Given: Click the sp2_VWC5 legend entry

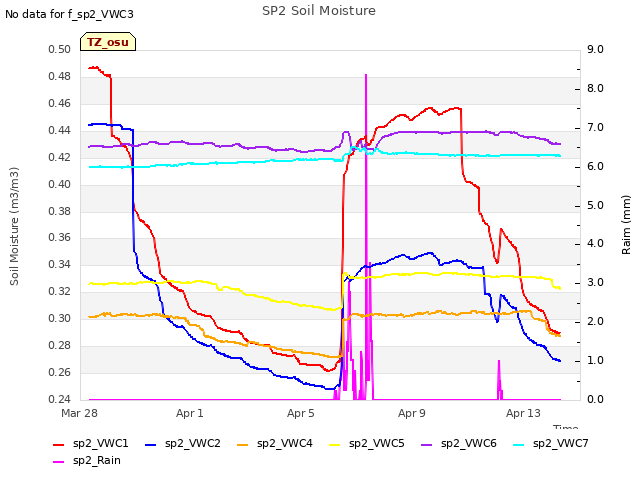Looking at the screenshot, I should [x=367, y=444].
